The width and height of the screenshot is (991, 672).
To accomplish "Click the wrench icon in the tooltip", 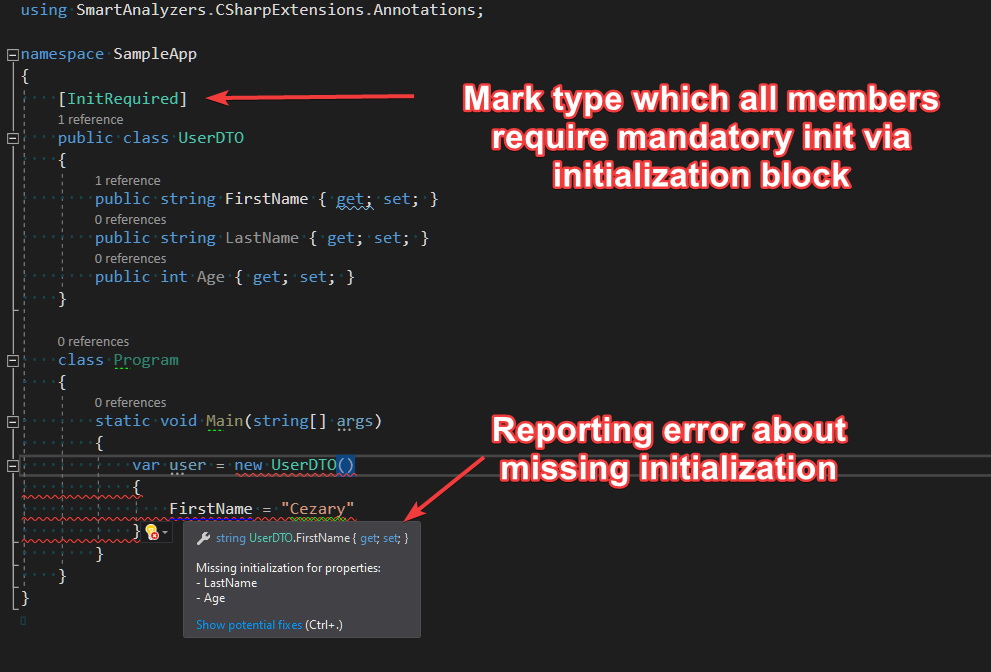I will (202, 539).
